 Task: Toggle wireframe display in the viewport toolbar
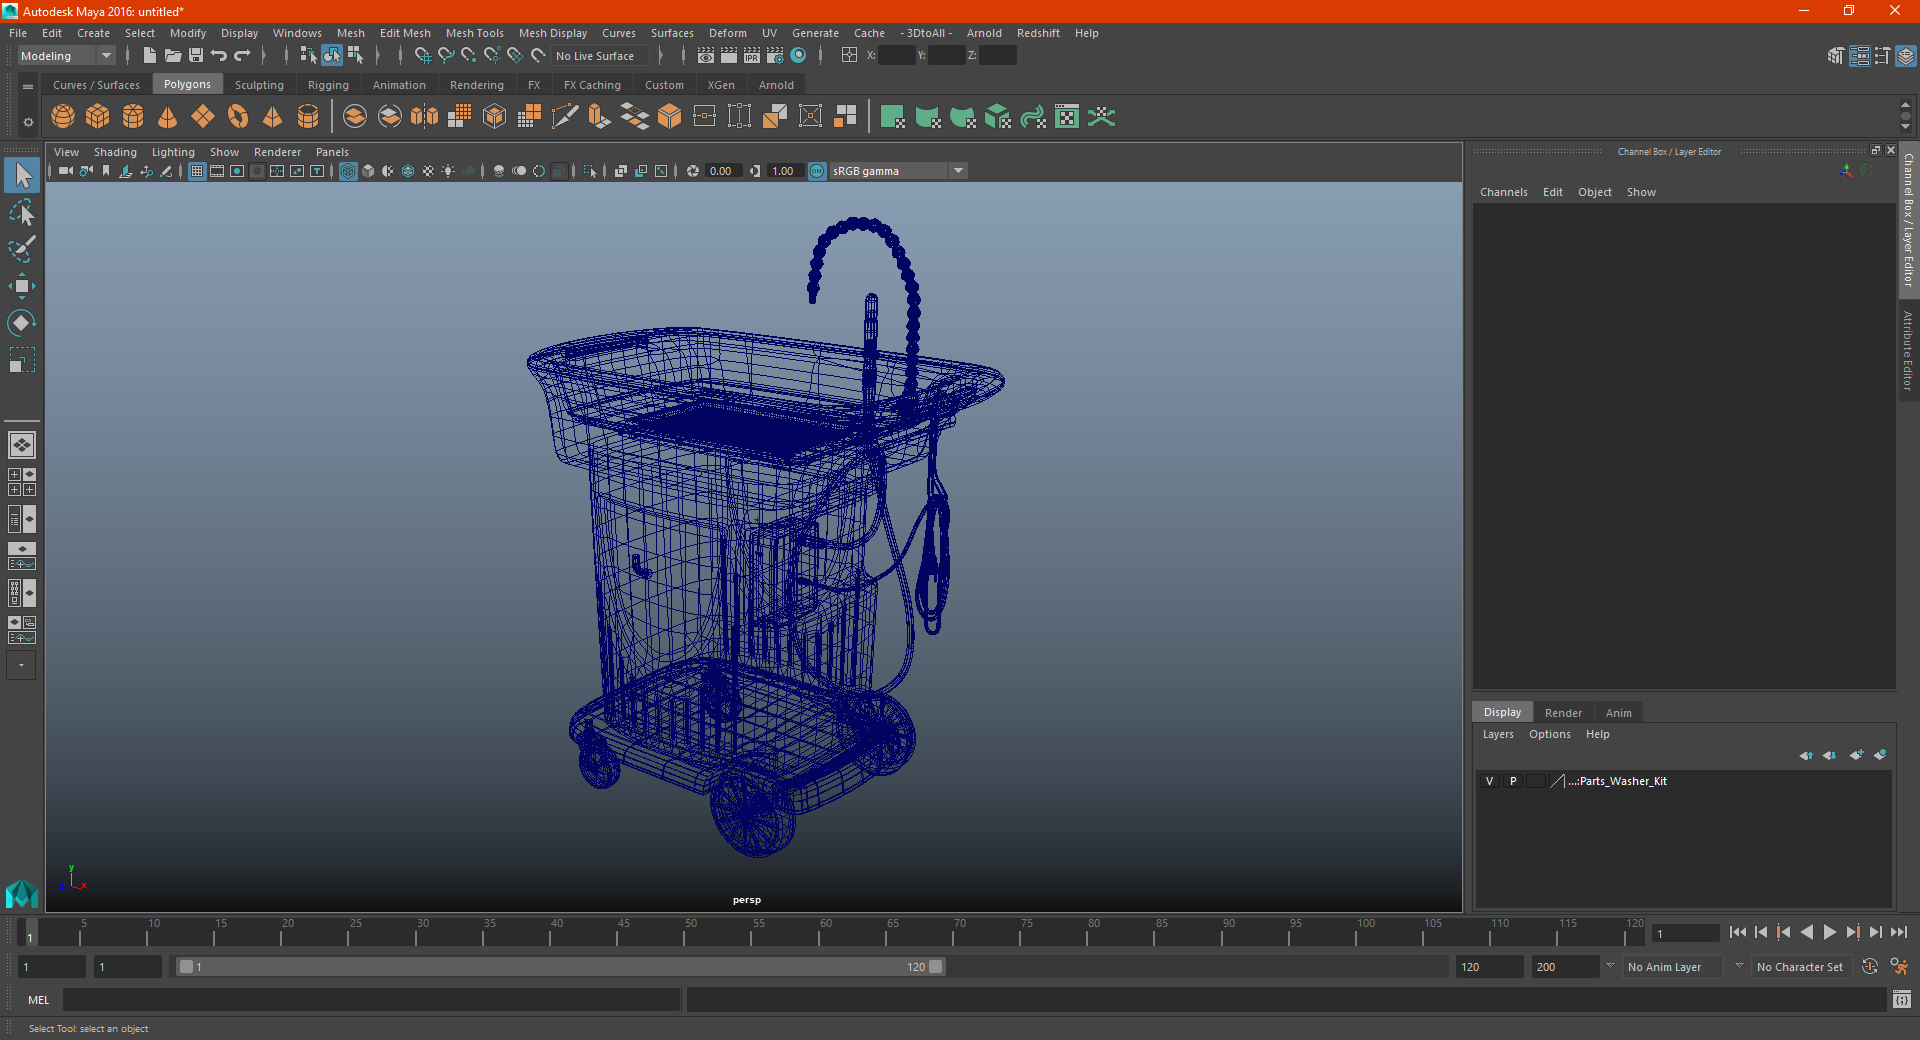[x=348, y=171]
